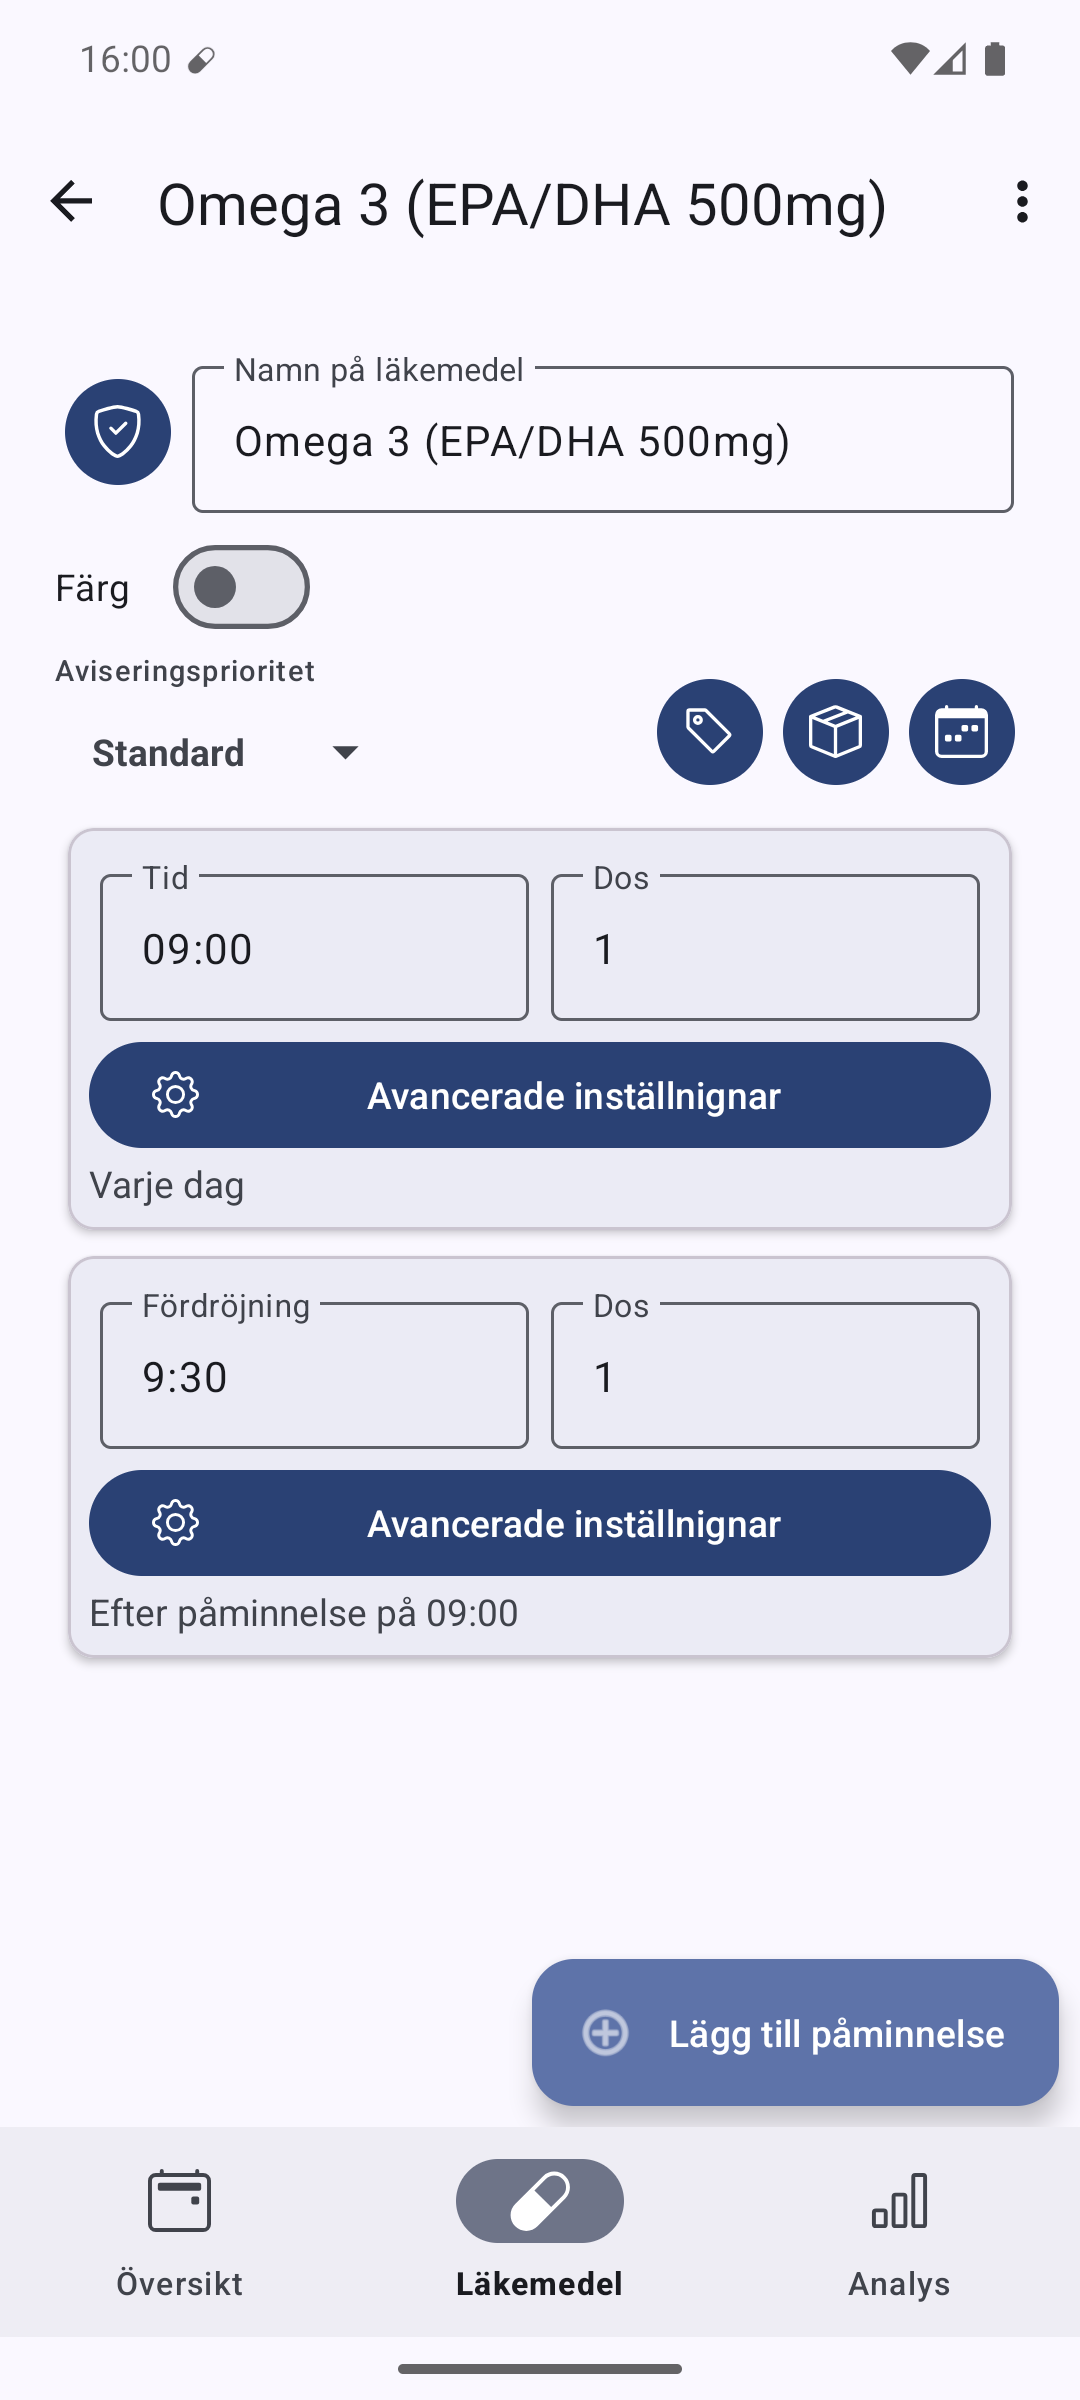Expand the Standard priority dropdown
The width and height of the screenshot is (1080, 2400).
tap(226, 752)
